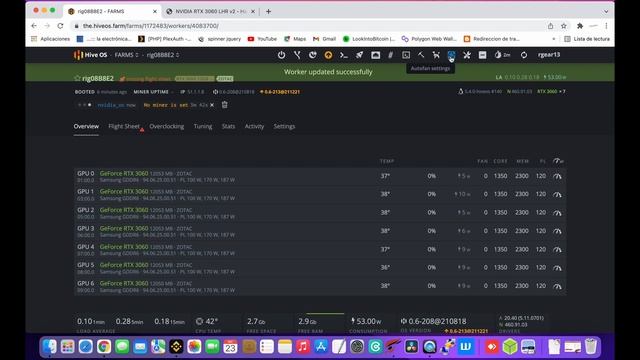Screen dimensions: 640x360
Task: Open the YouTube bookmark
Action: [262, 39]
